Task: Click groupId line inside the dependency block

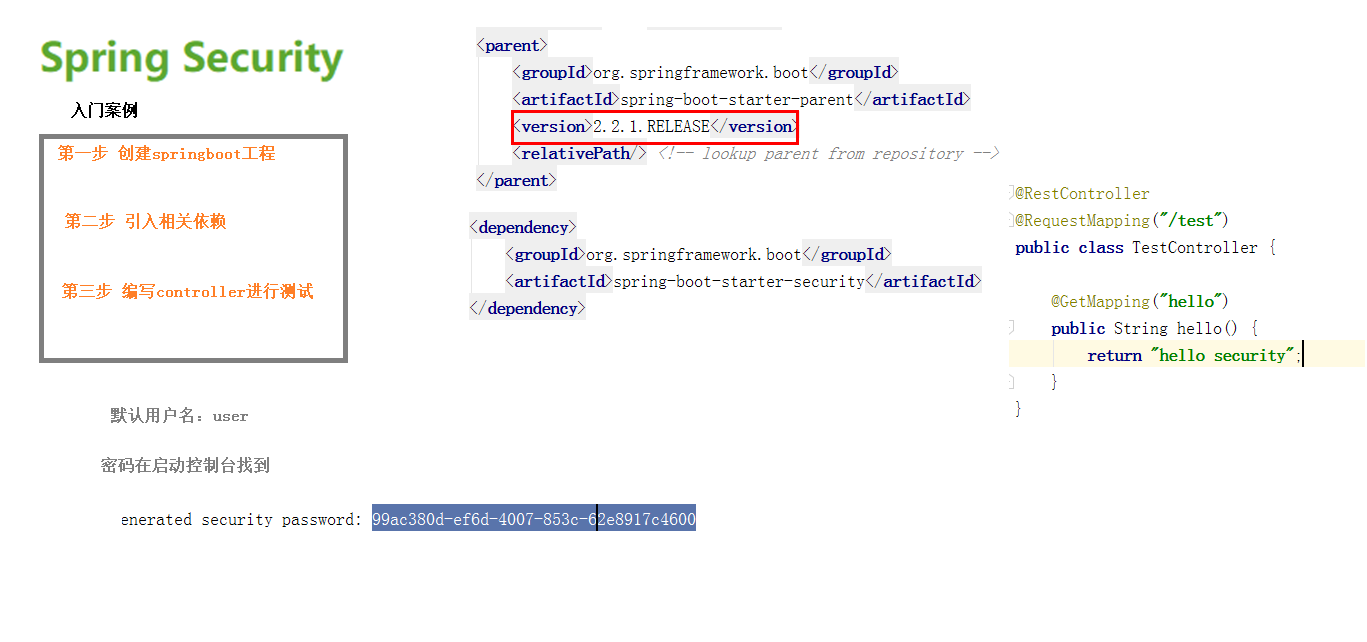Action: (698, 255)
